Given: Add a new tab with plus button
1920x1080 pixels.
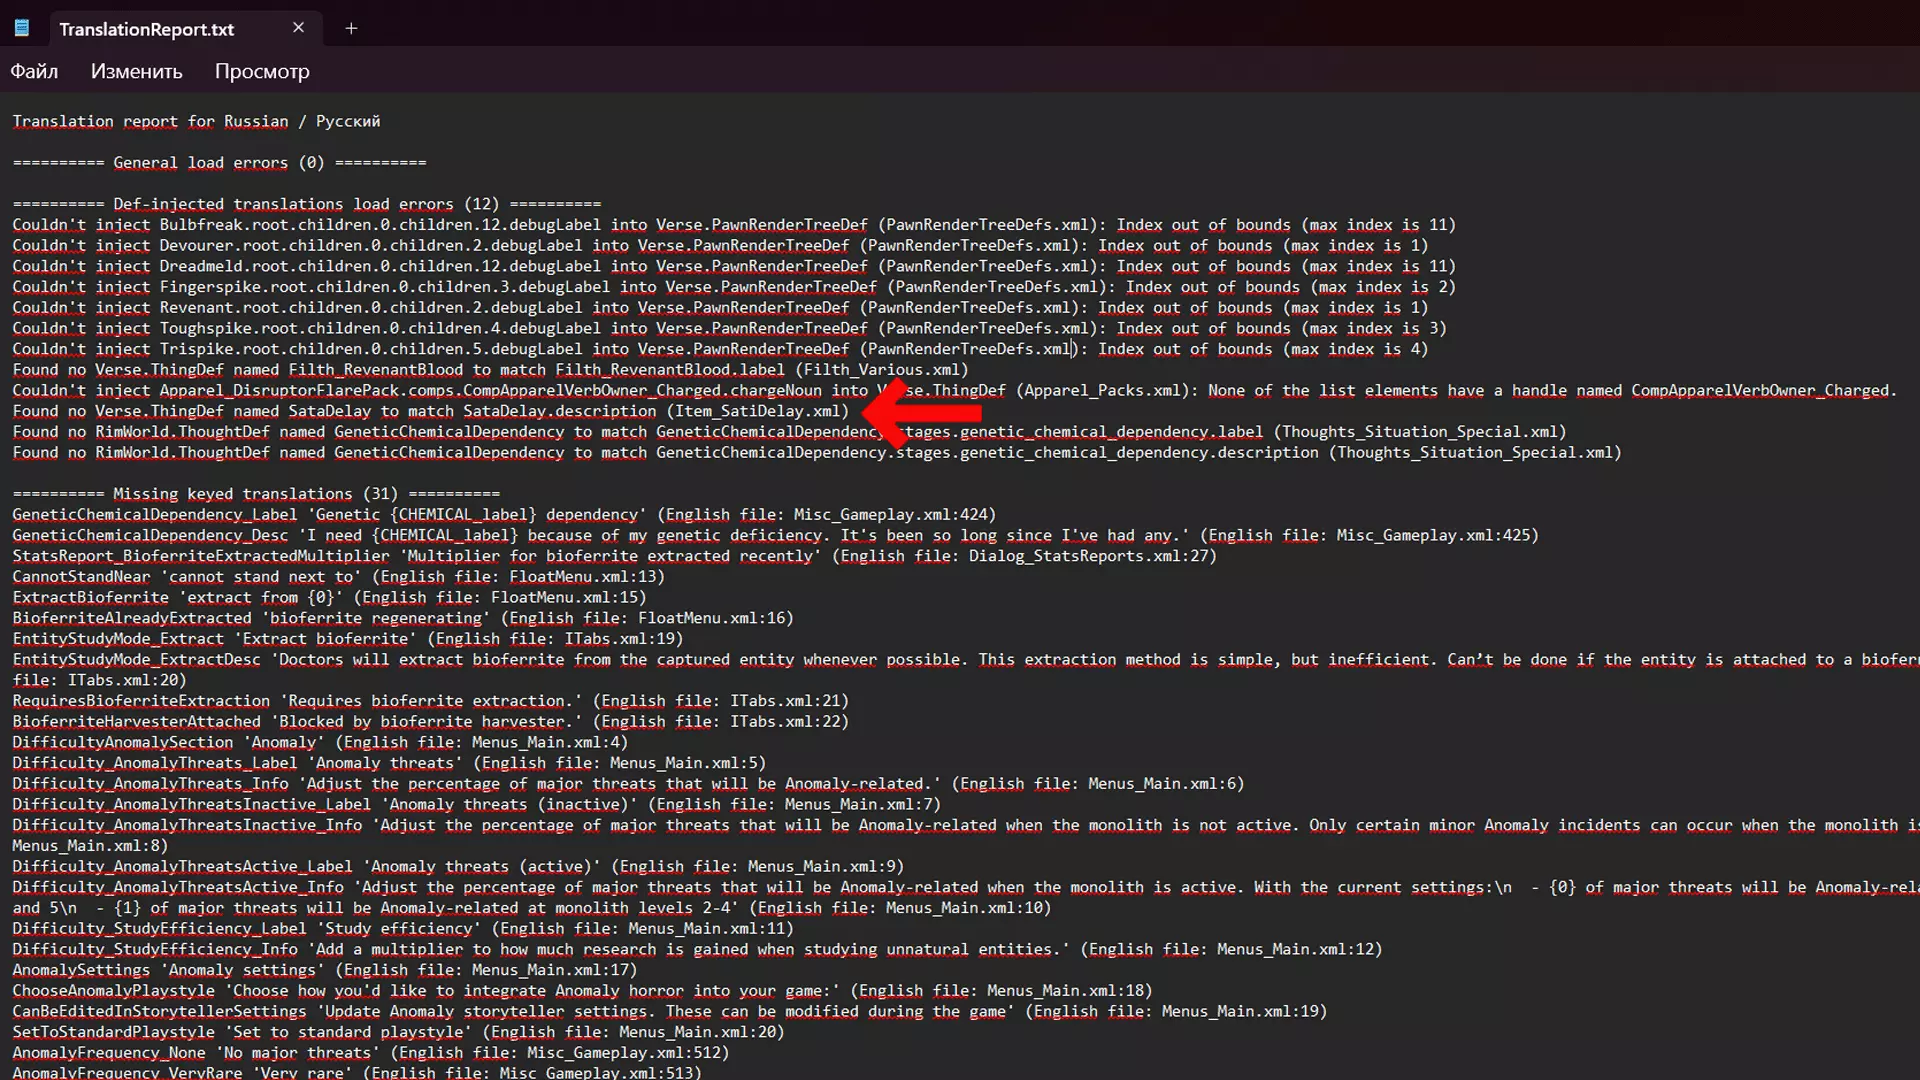Looking at the screenshot, I should tap(351, 28).
